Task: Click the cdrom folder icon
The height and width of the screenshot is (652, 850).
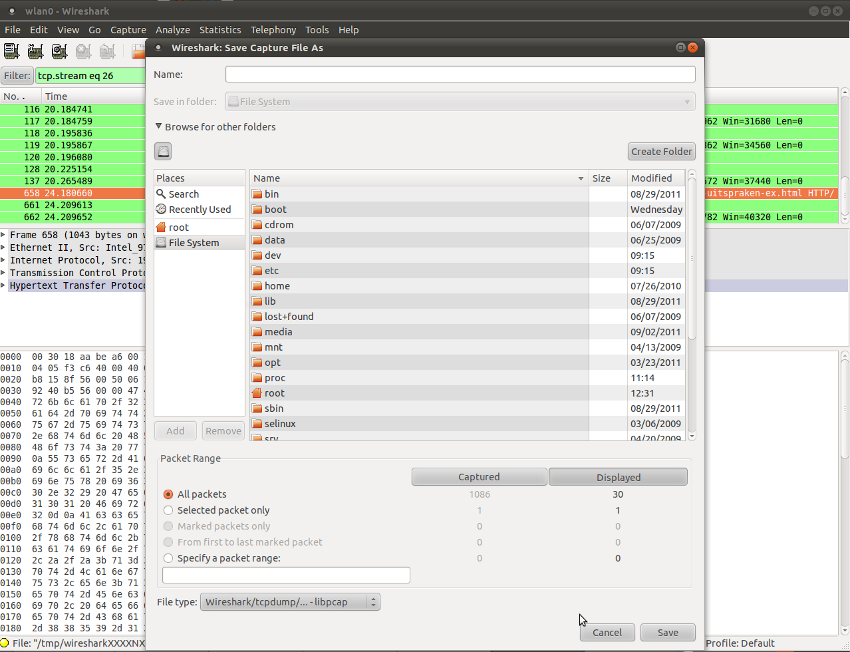Action: click(257, 224)
